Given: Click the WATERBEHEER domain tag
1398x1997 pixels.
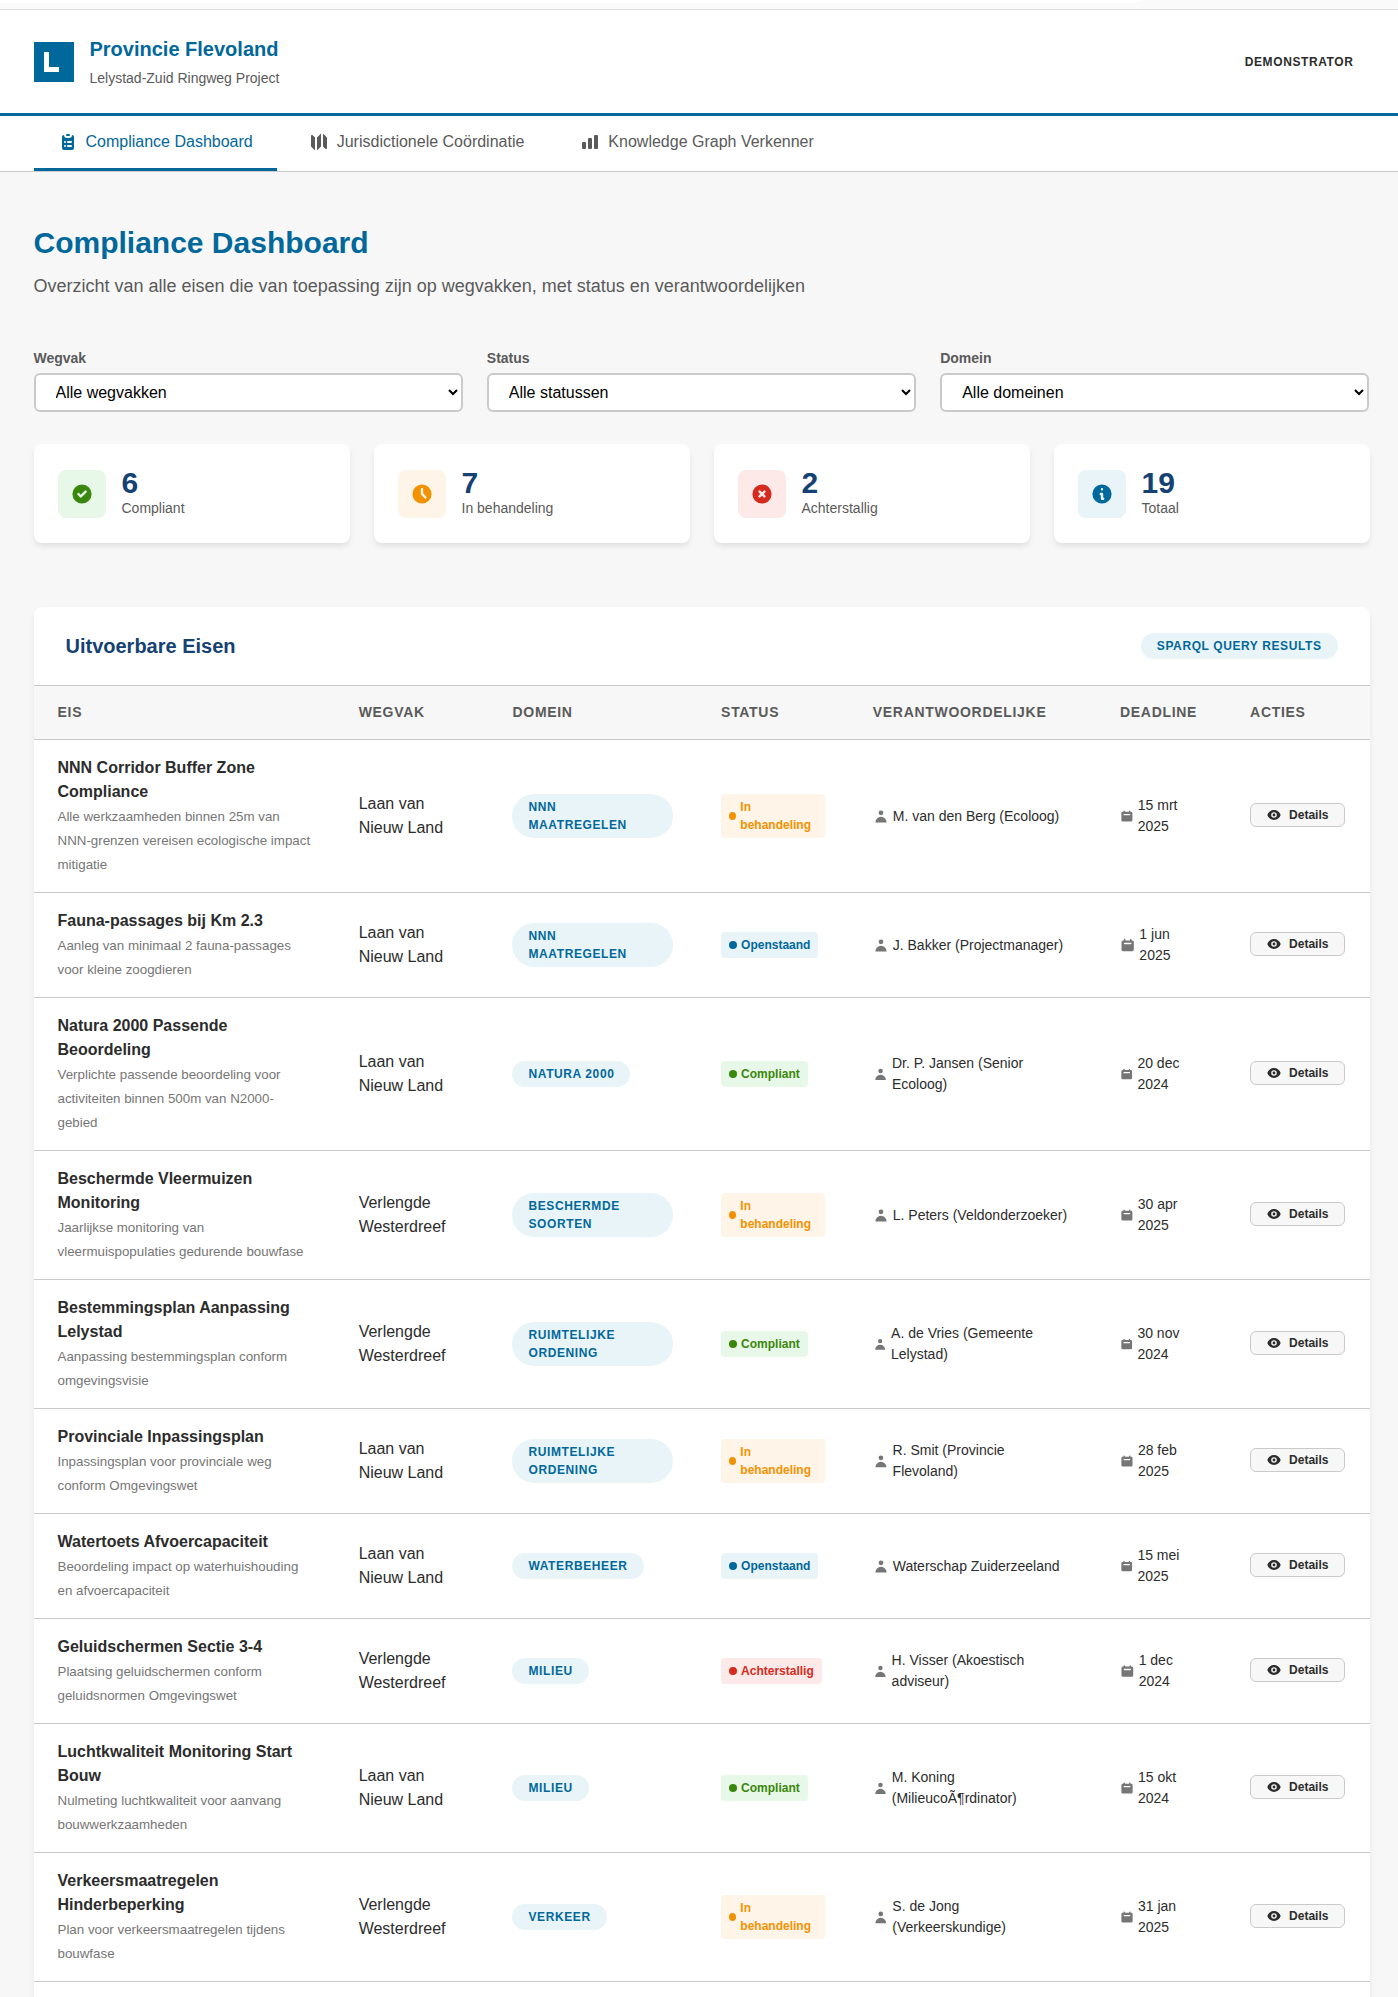Looking at the screenshot, I should 578,1566.
